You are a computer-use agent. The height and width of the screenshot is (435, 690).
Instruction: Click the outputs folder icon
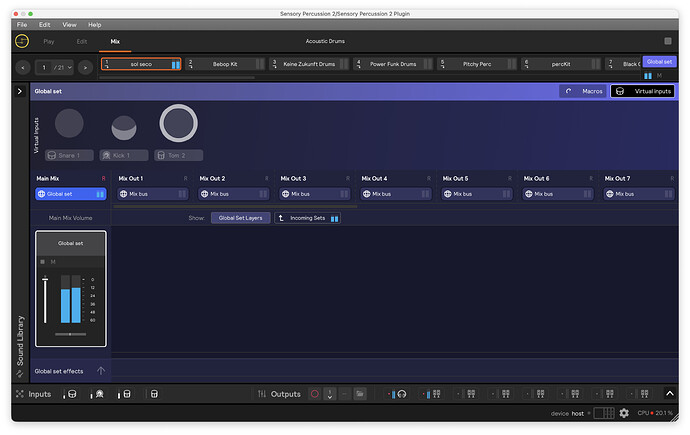tap(359, 394)
